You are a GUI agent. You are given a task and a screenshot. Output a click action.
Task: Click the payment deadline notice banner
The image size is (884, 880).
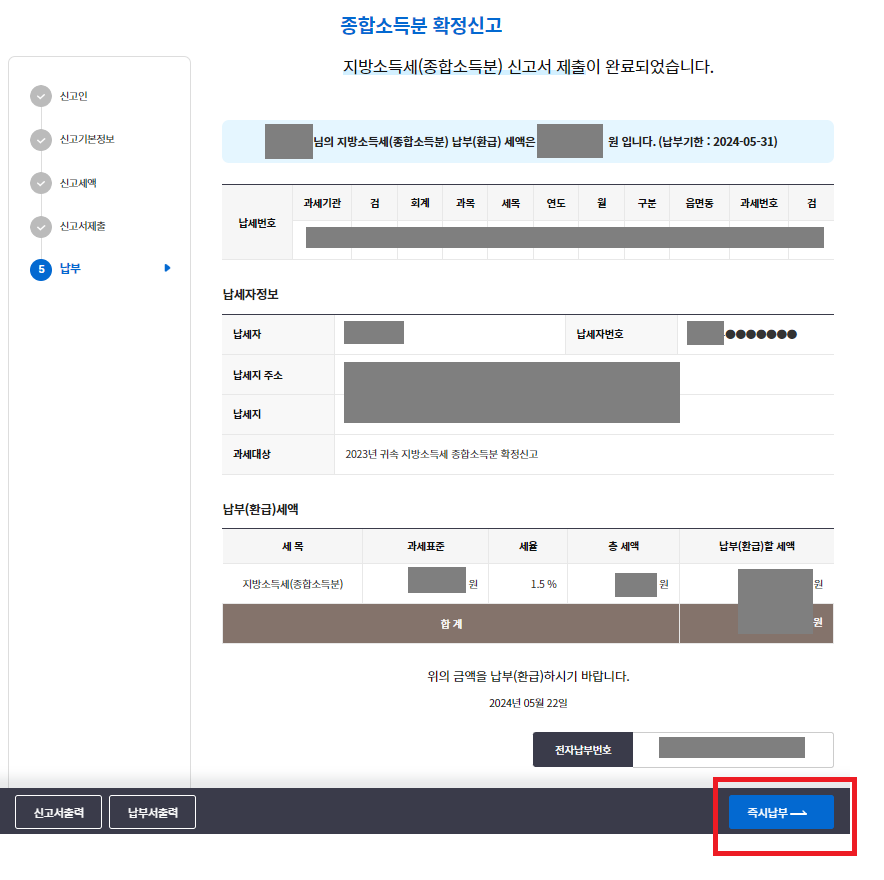[x=527, y=141]
